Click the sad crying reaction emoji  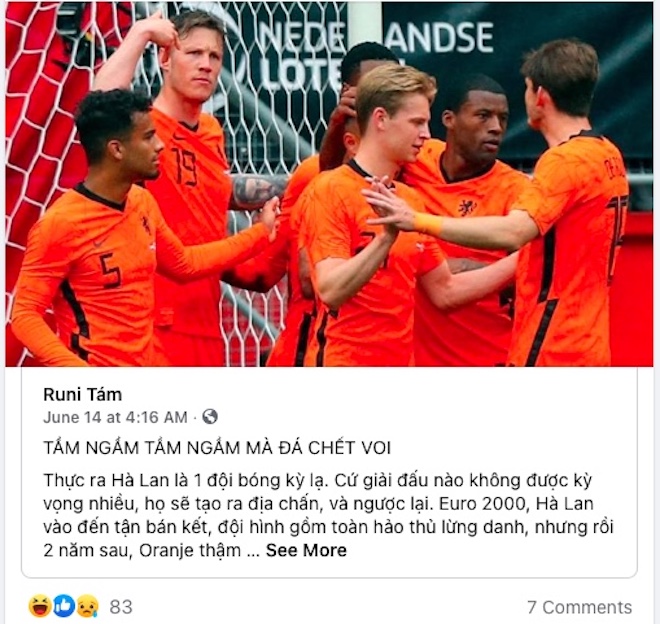pyautogui.click(x=88, y=606)
